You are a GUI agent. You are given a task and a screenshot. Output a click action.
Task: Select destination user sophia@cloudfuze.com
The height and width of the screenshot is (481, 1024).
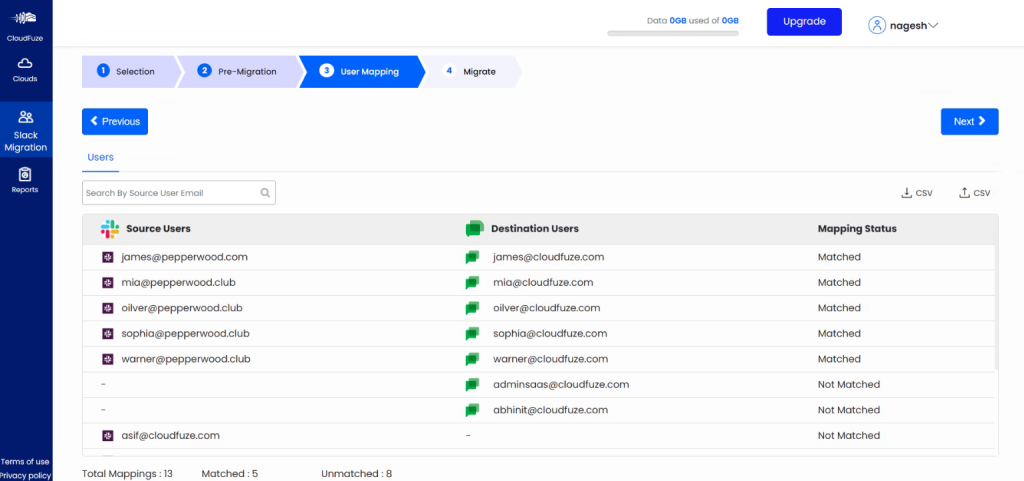coord(551,334)
